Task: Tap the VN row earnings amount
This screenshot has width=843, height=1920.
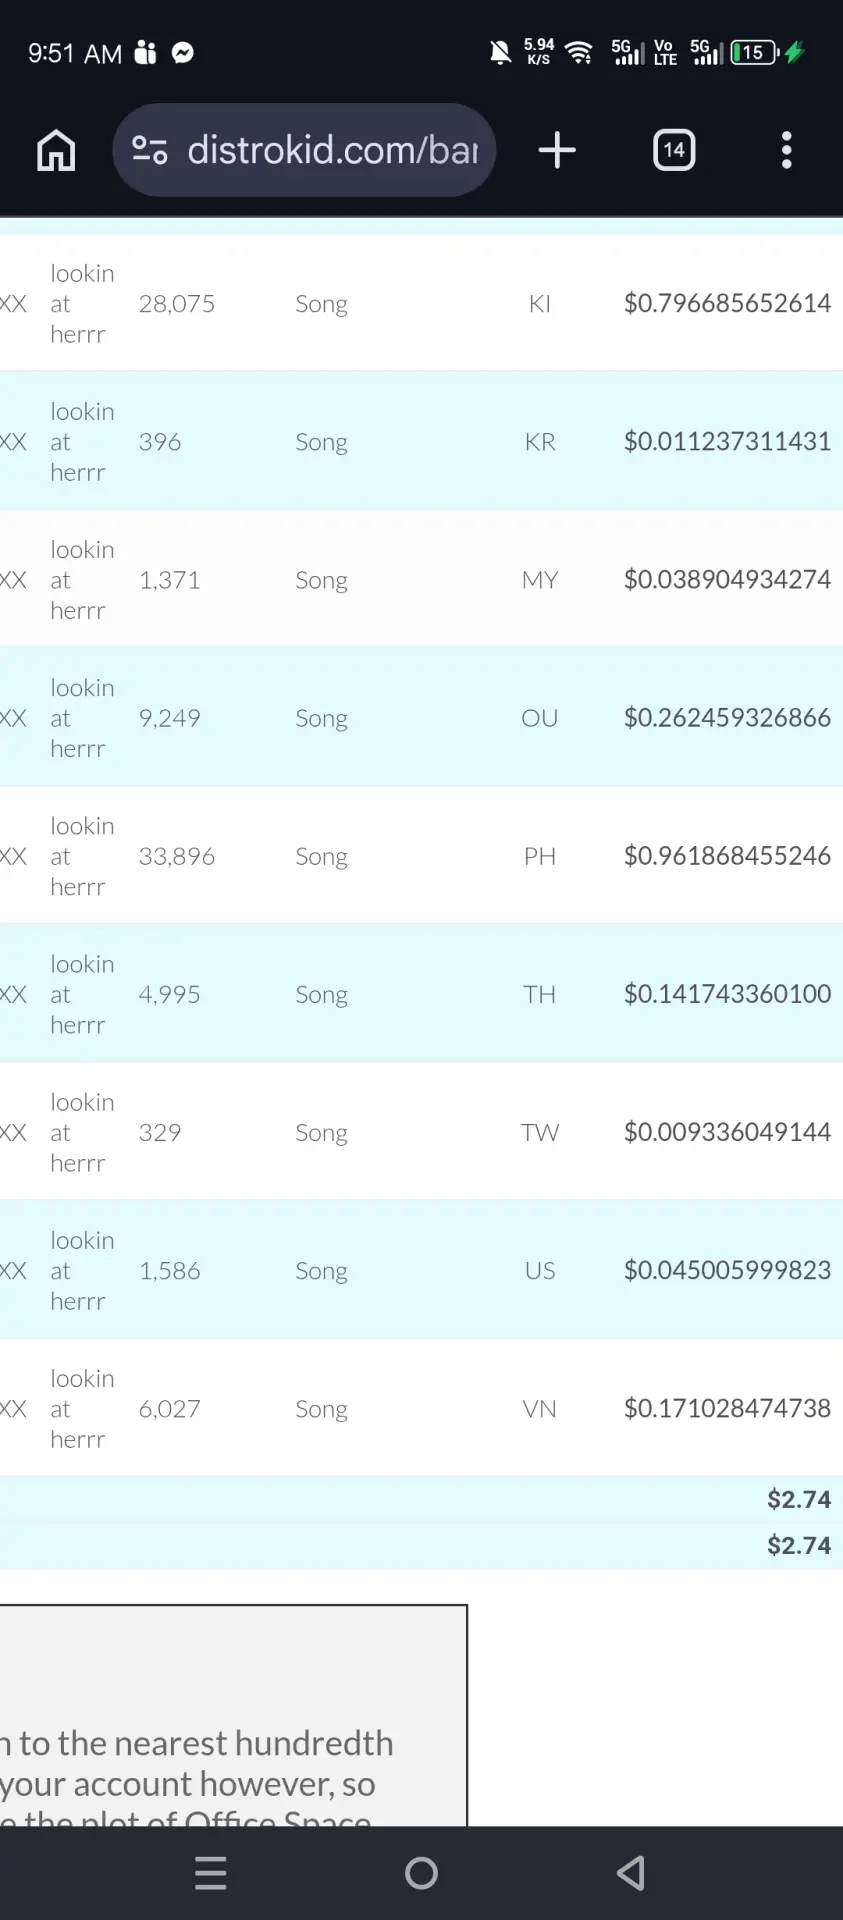Action: 727,1408
